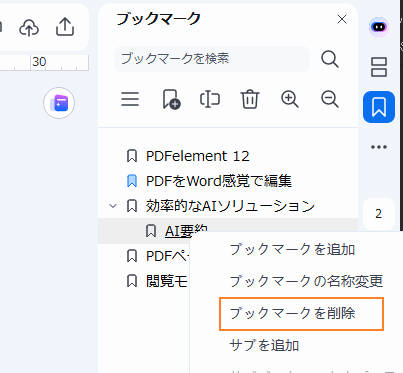Open the page thumbnails panel icon

point(379,67)
